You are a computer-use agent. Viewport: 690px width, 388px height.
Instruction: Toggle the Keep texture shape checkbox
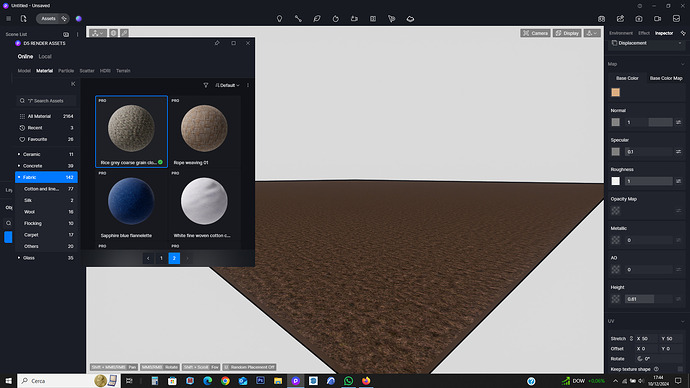coord(680,369)
